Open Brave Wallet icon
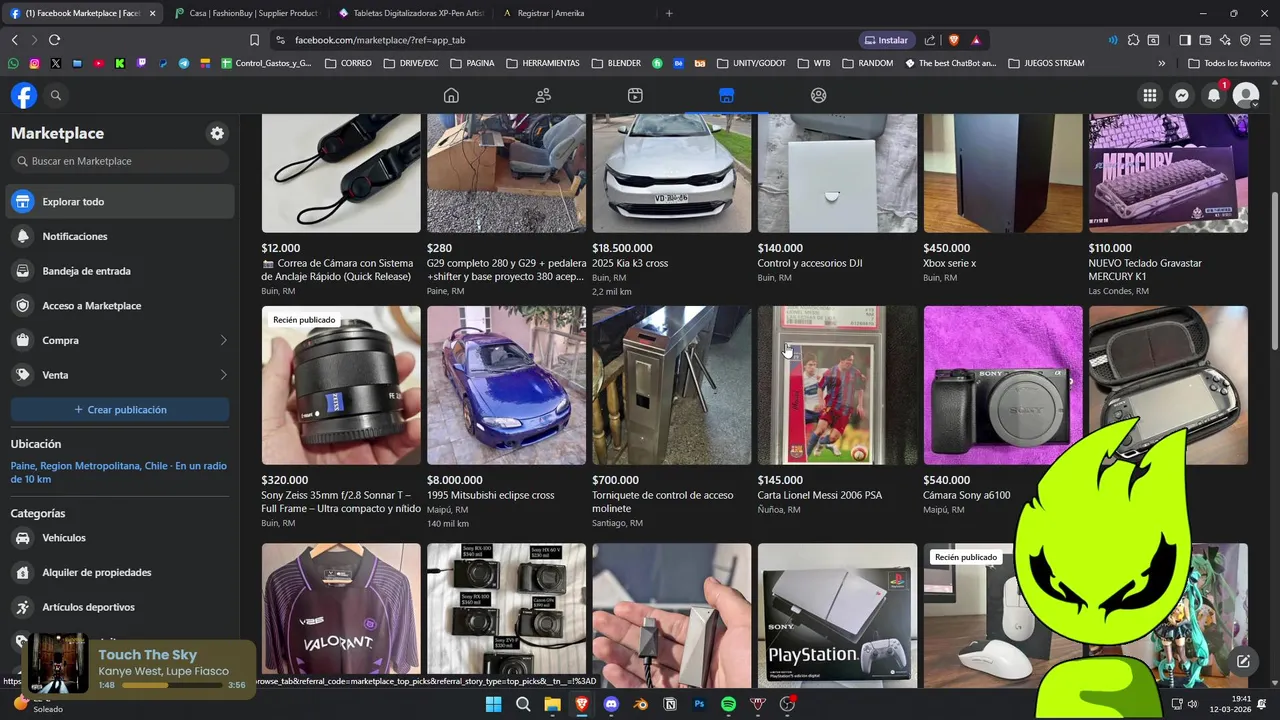 click(x=1205, y=40)
